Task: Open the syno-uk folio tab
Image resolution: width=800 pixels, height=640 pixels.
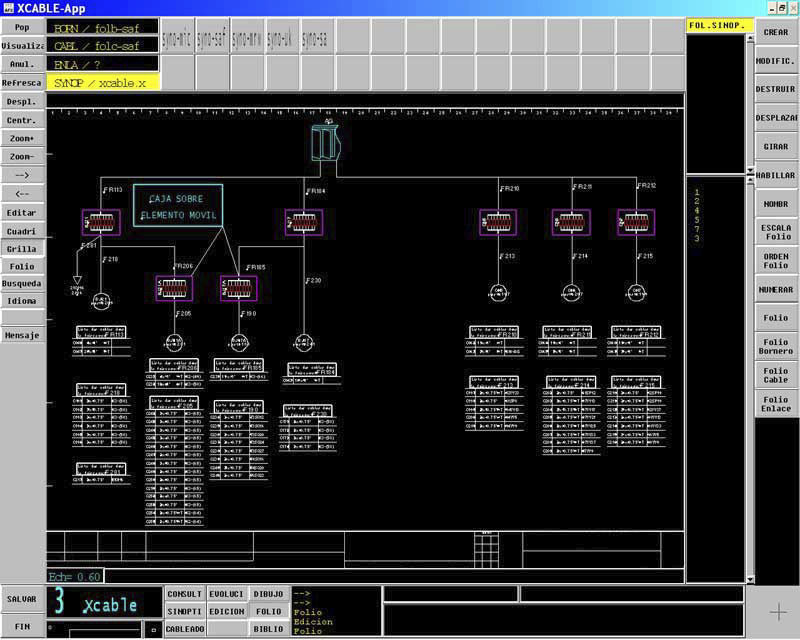Action: click(281, 37)
